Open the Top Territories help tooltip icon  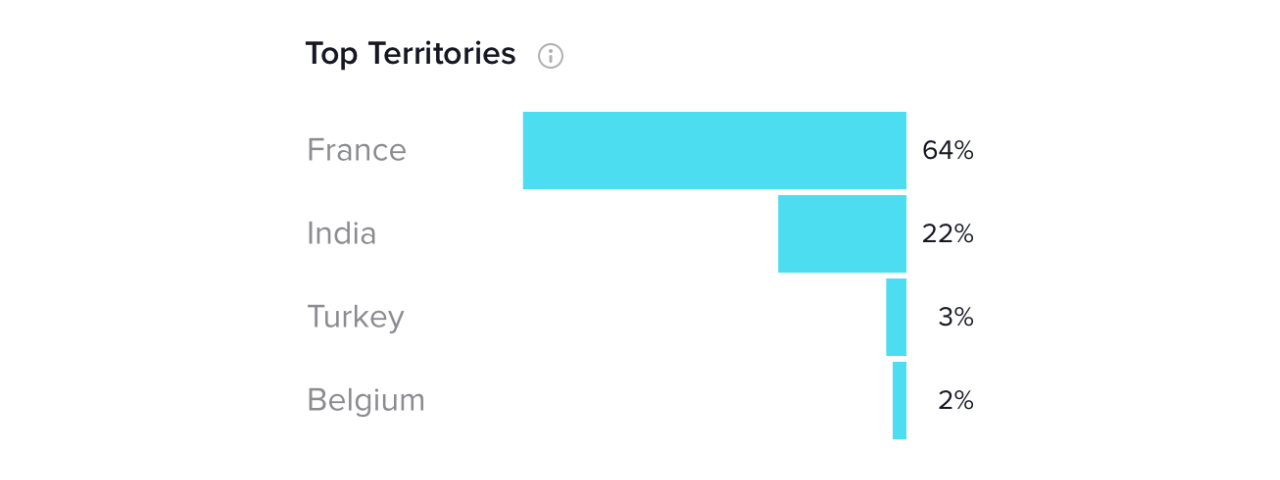(x=551, y=56)
